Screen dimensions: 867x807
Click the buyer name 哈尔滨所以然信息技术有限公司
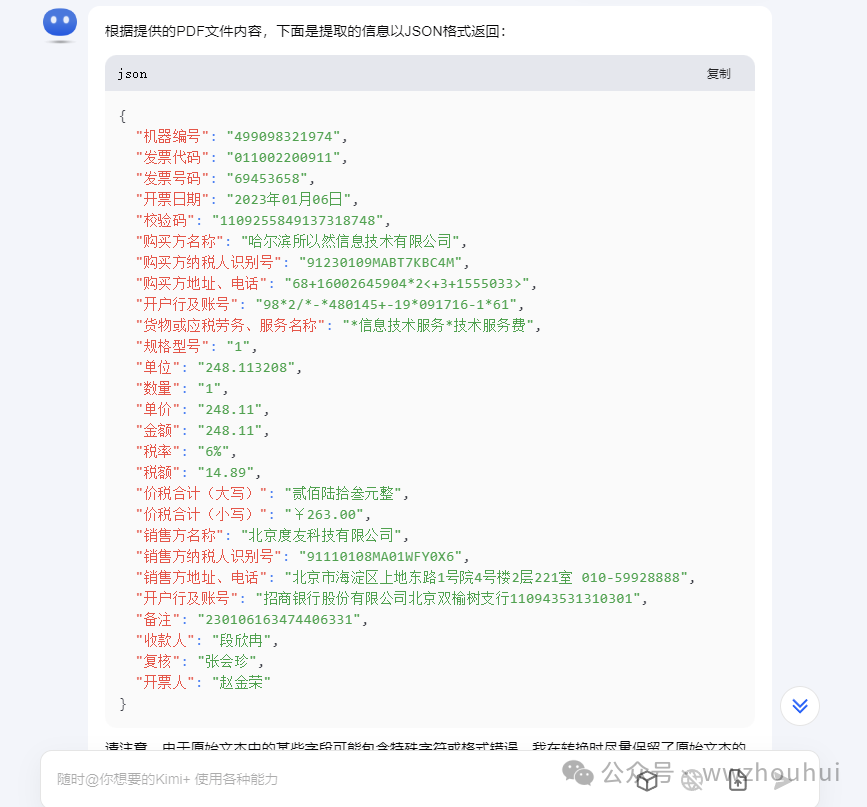pyautogui.click(x=350, y=242)
